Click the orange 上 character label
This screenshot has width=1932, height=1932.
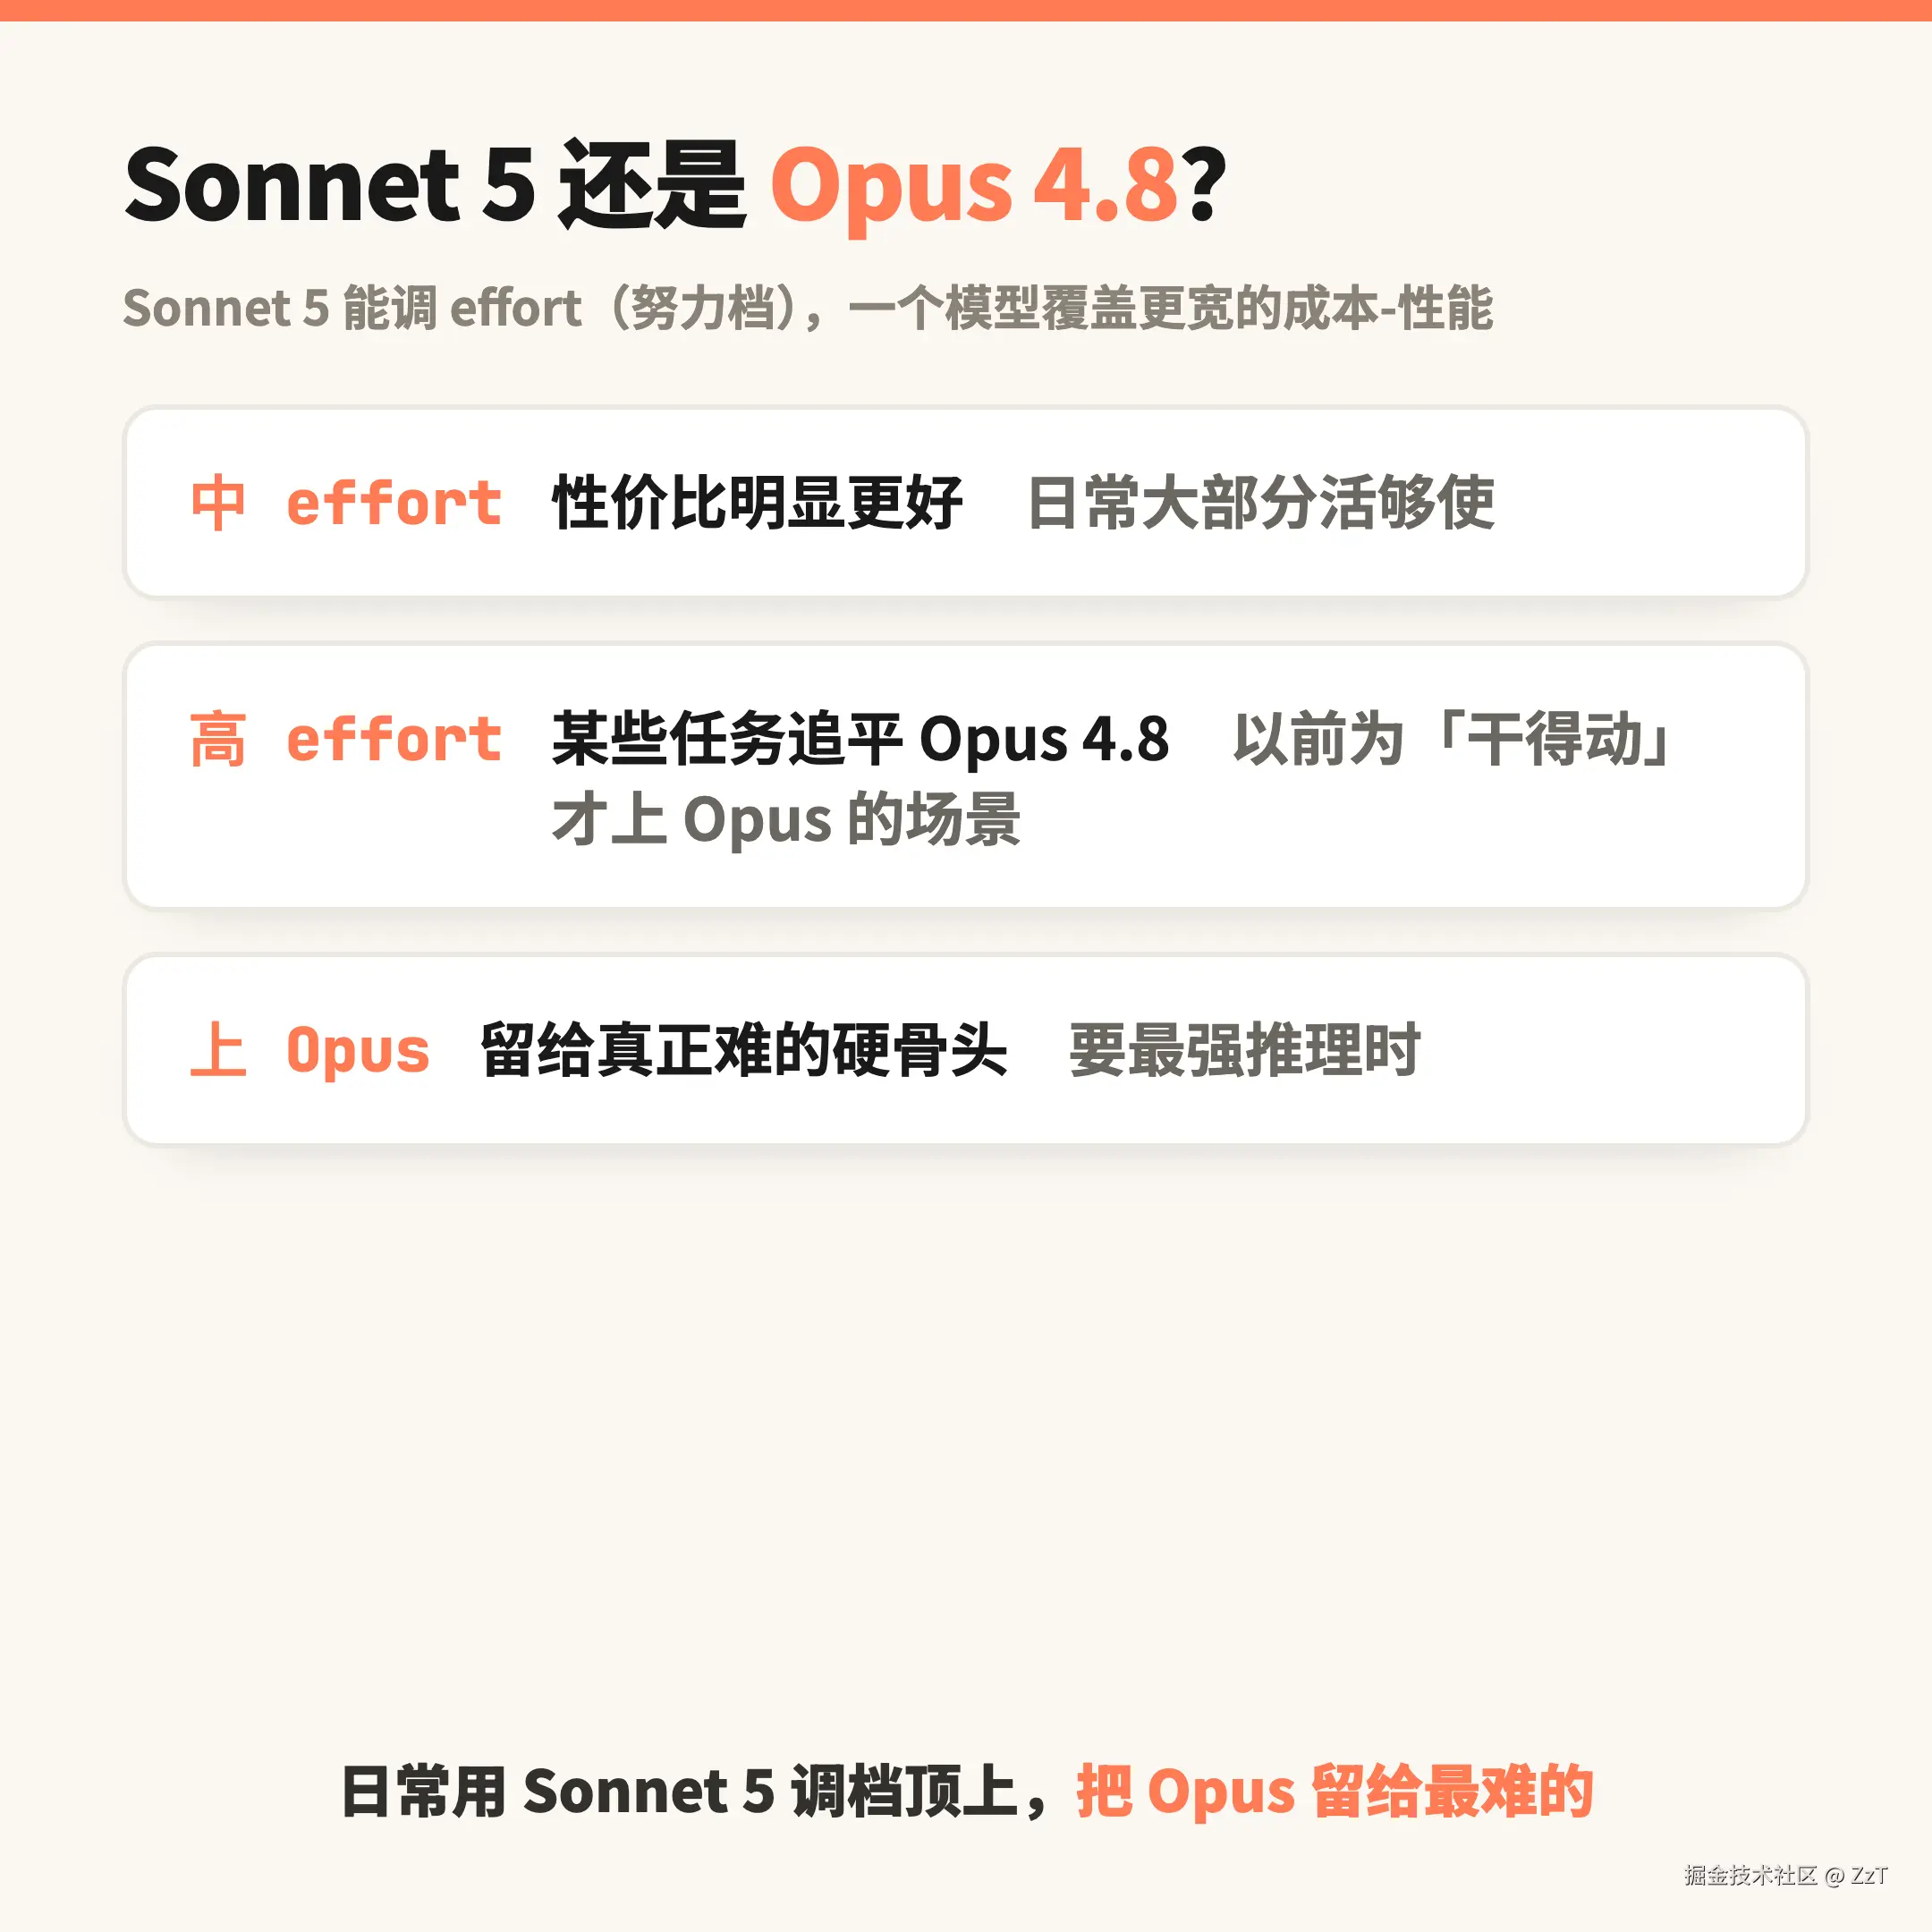pyautogui.click(x=218, y=1050)
